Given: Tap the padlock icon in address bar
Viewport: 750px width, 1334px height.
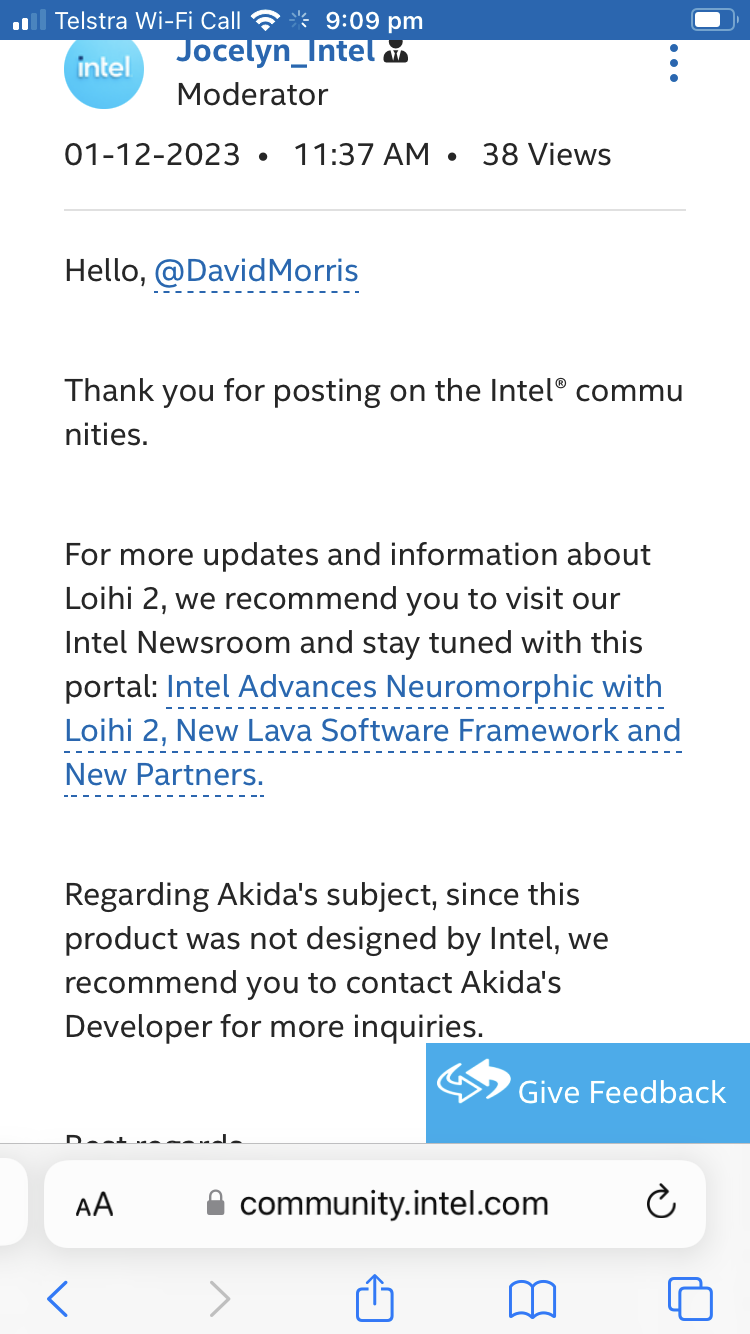Looking at the screenshot, I should pos(215,1203).
